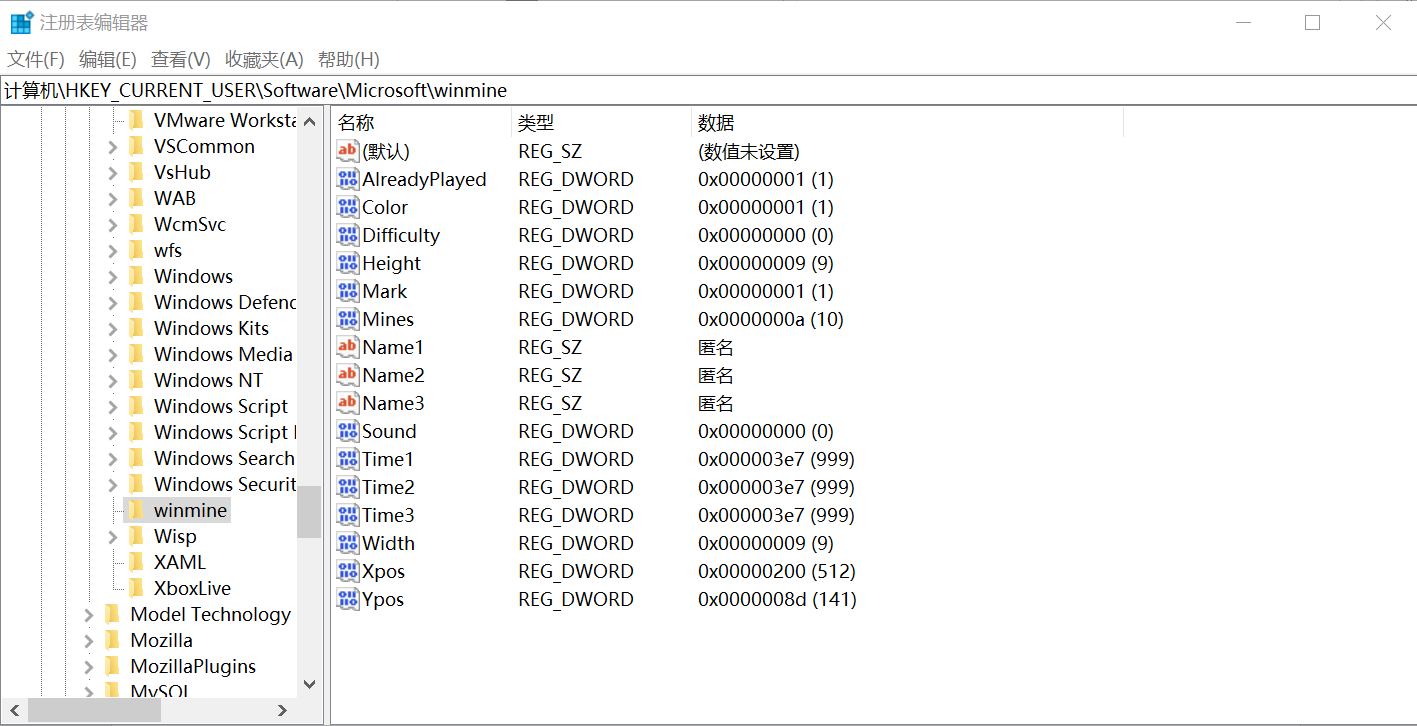Click the Sound DWORD value icon

coord(348,431)
